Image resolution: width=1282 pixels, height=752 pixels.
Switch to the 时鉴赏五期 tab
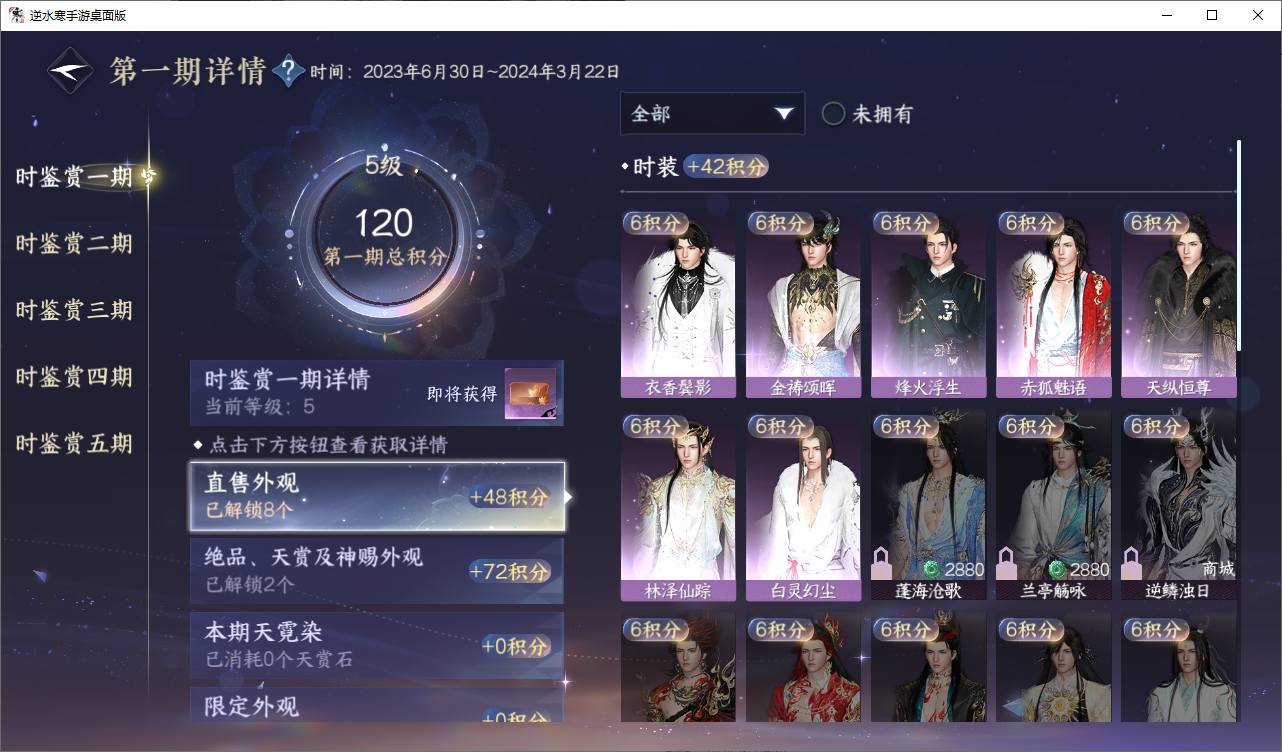click(x=74, y=443)
